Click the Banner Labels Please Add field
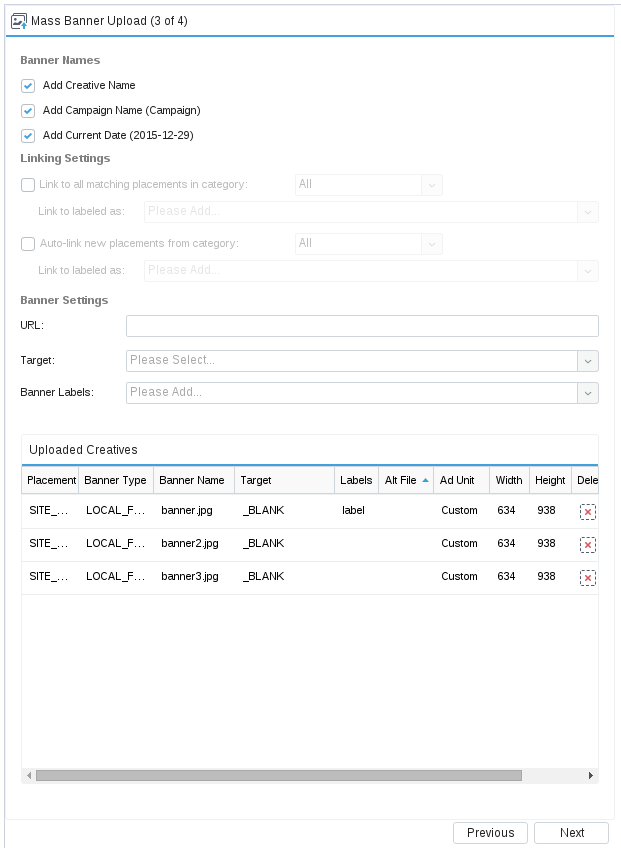Viewport: 621px width, 848px height. (x=352, y=393)
